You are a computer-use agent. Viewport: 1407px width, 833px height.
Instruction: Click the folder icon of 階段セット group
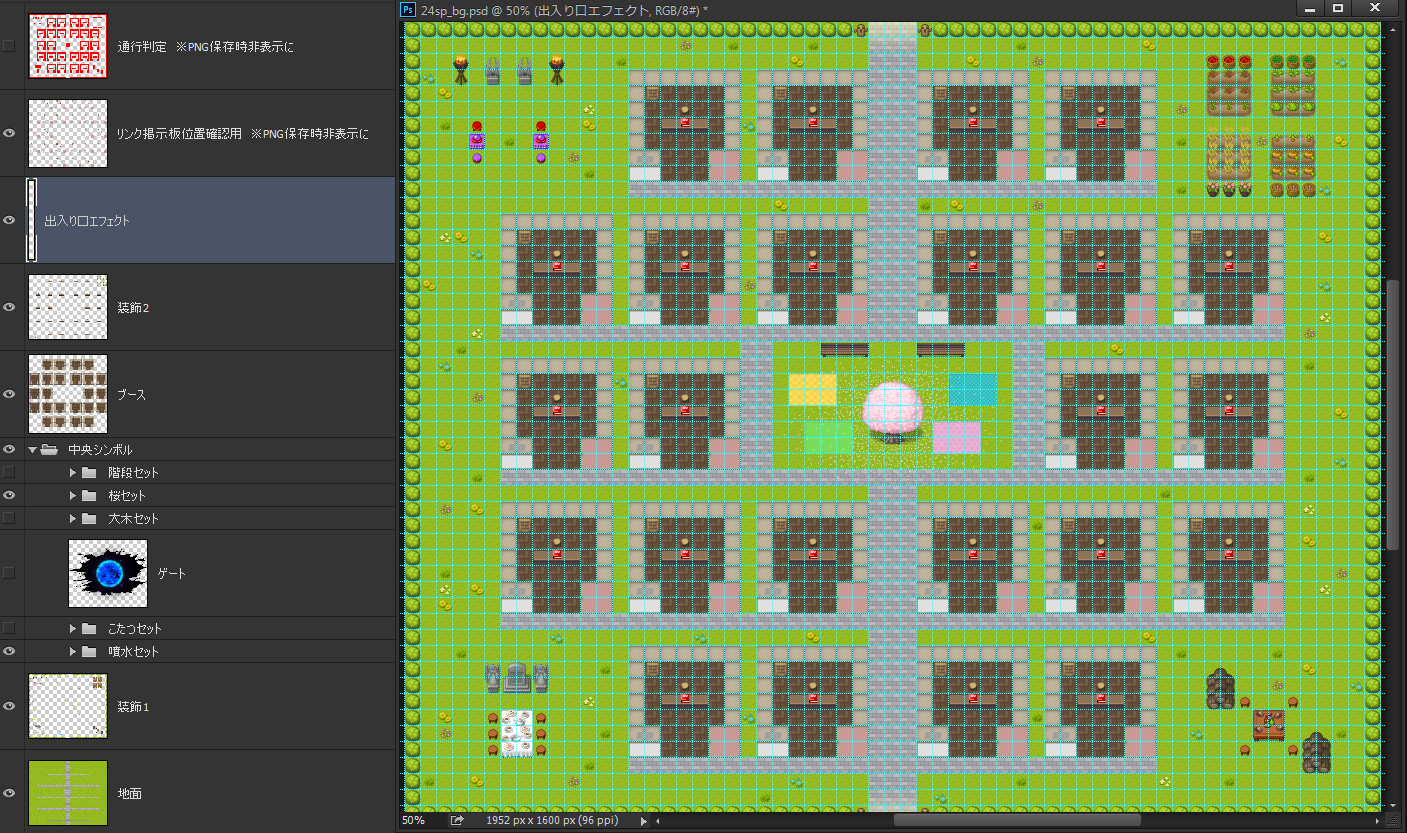pyautogui.click(x=89, y=472)
